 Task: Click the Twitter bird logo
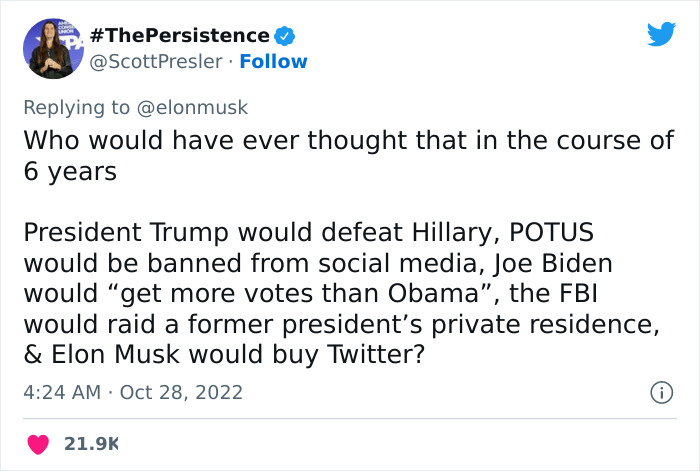661,35
